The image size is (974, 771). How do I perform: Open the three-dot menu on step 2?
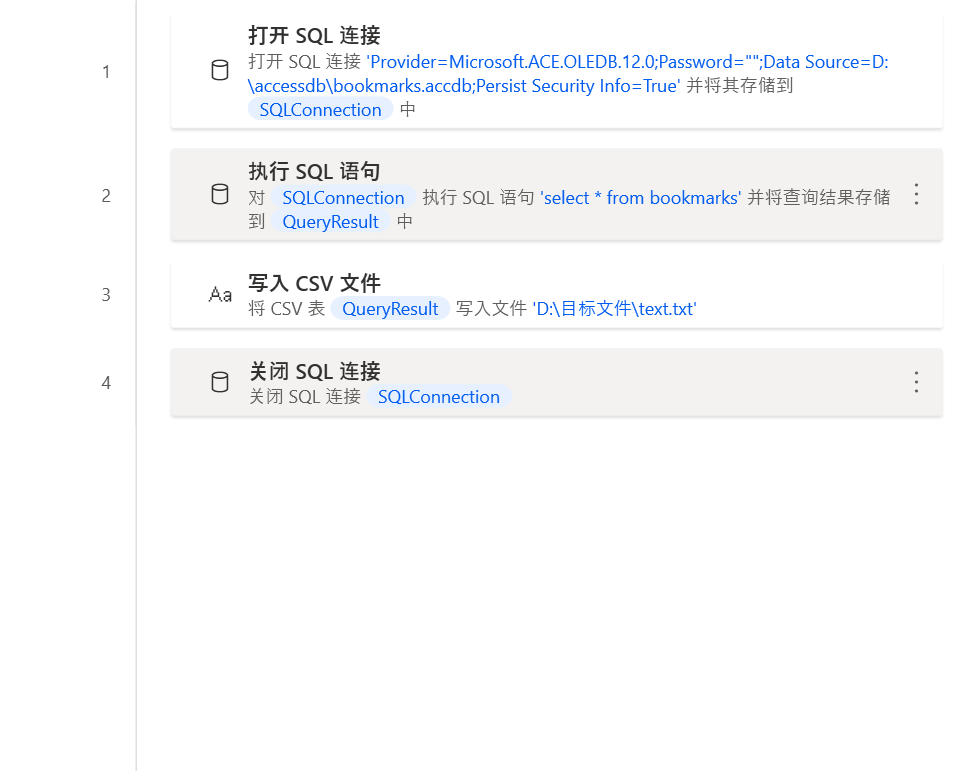pos(916,195)
